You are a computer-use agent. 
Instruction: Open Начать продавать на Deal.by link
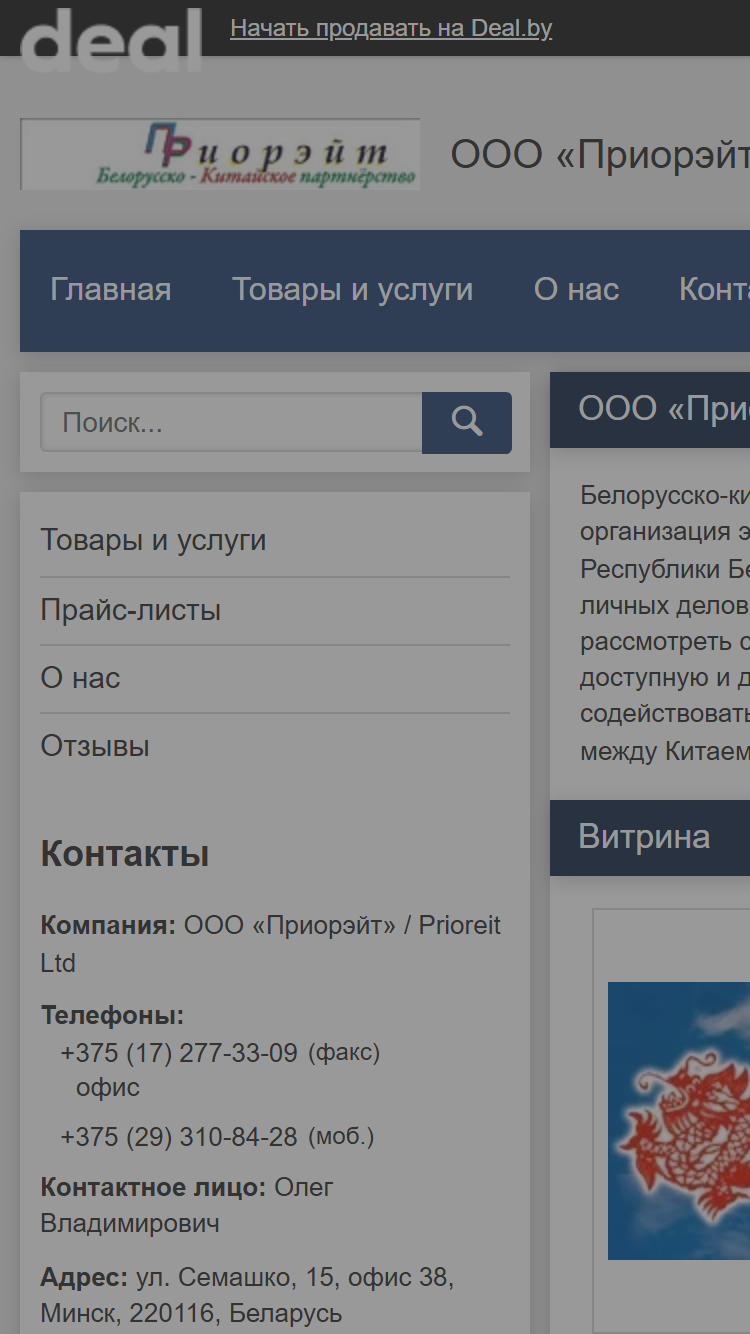pyautogui.click(x=391, y=28)
